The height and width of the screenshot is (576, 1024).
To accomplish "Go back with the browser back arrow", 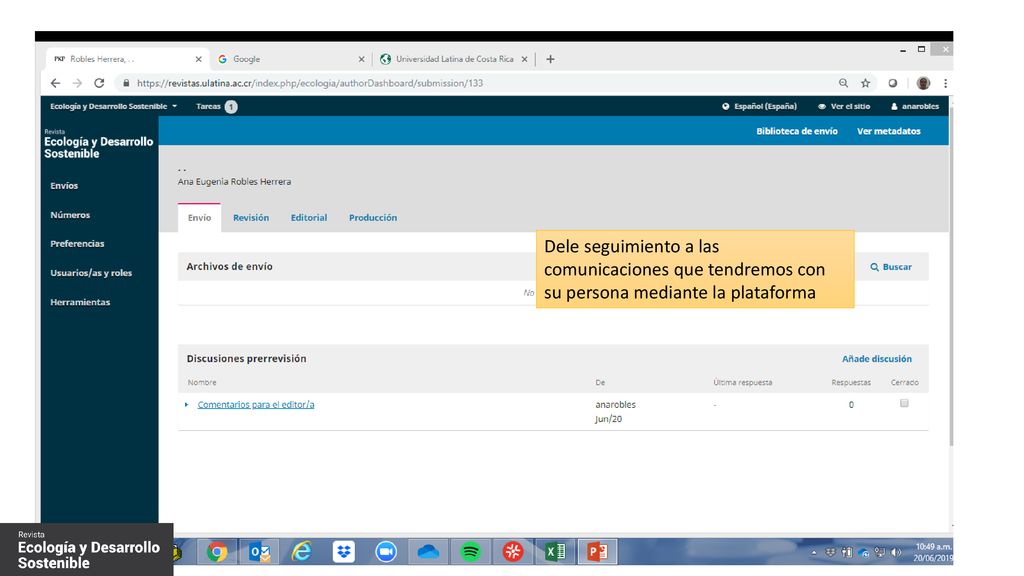I will click(x=56, y=83).
